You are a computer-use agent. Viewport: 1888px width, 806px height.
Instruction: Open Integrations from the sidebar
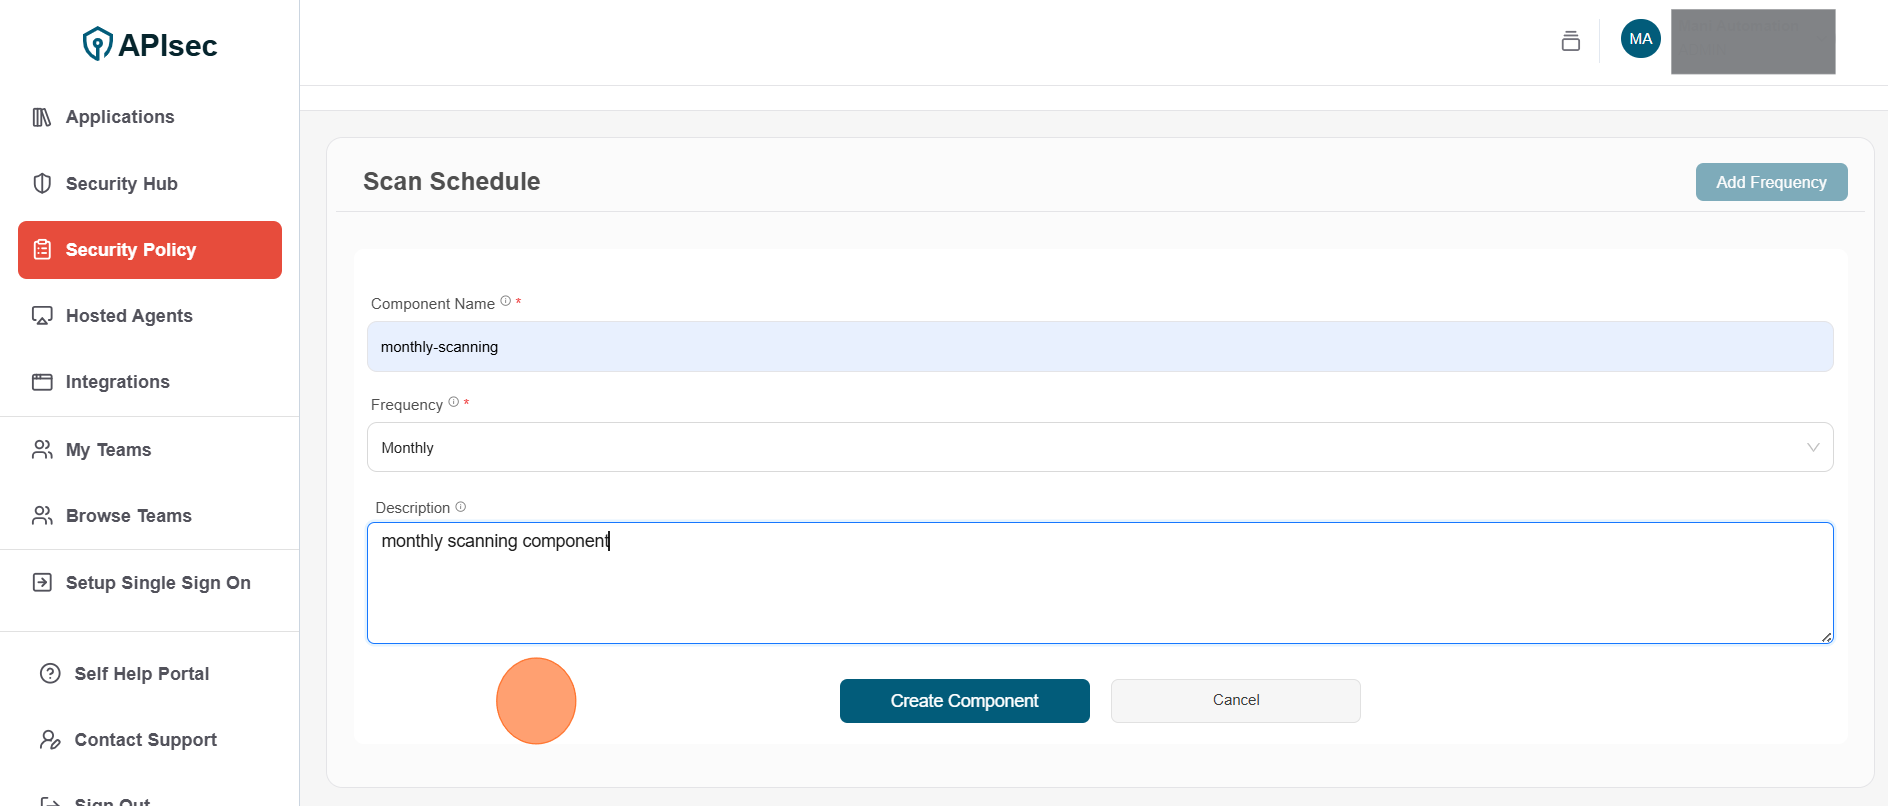point(117,382)
